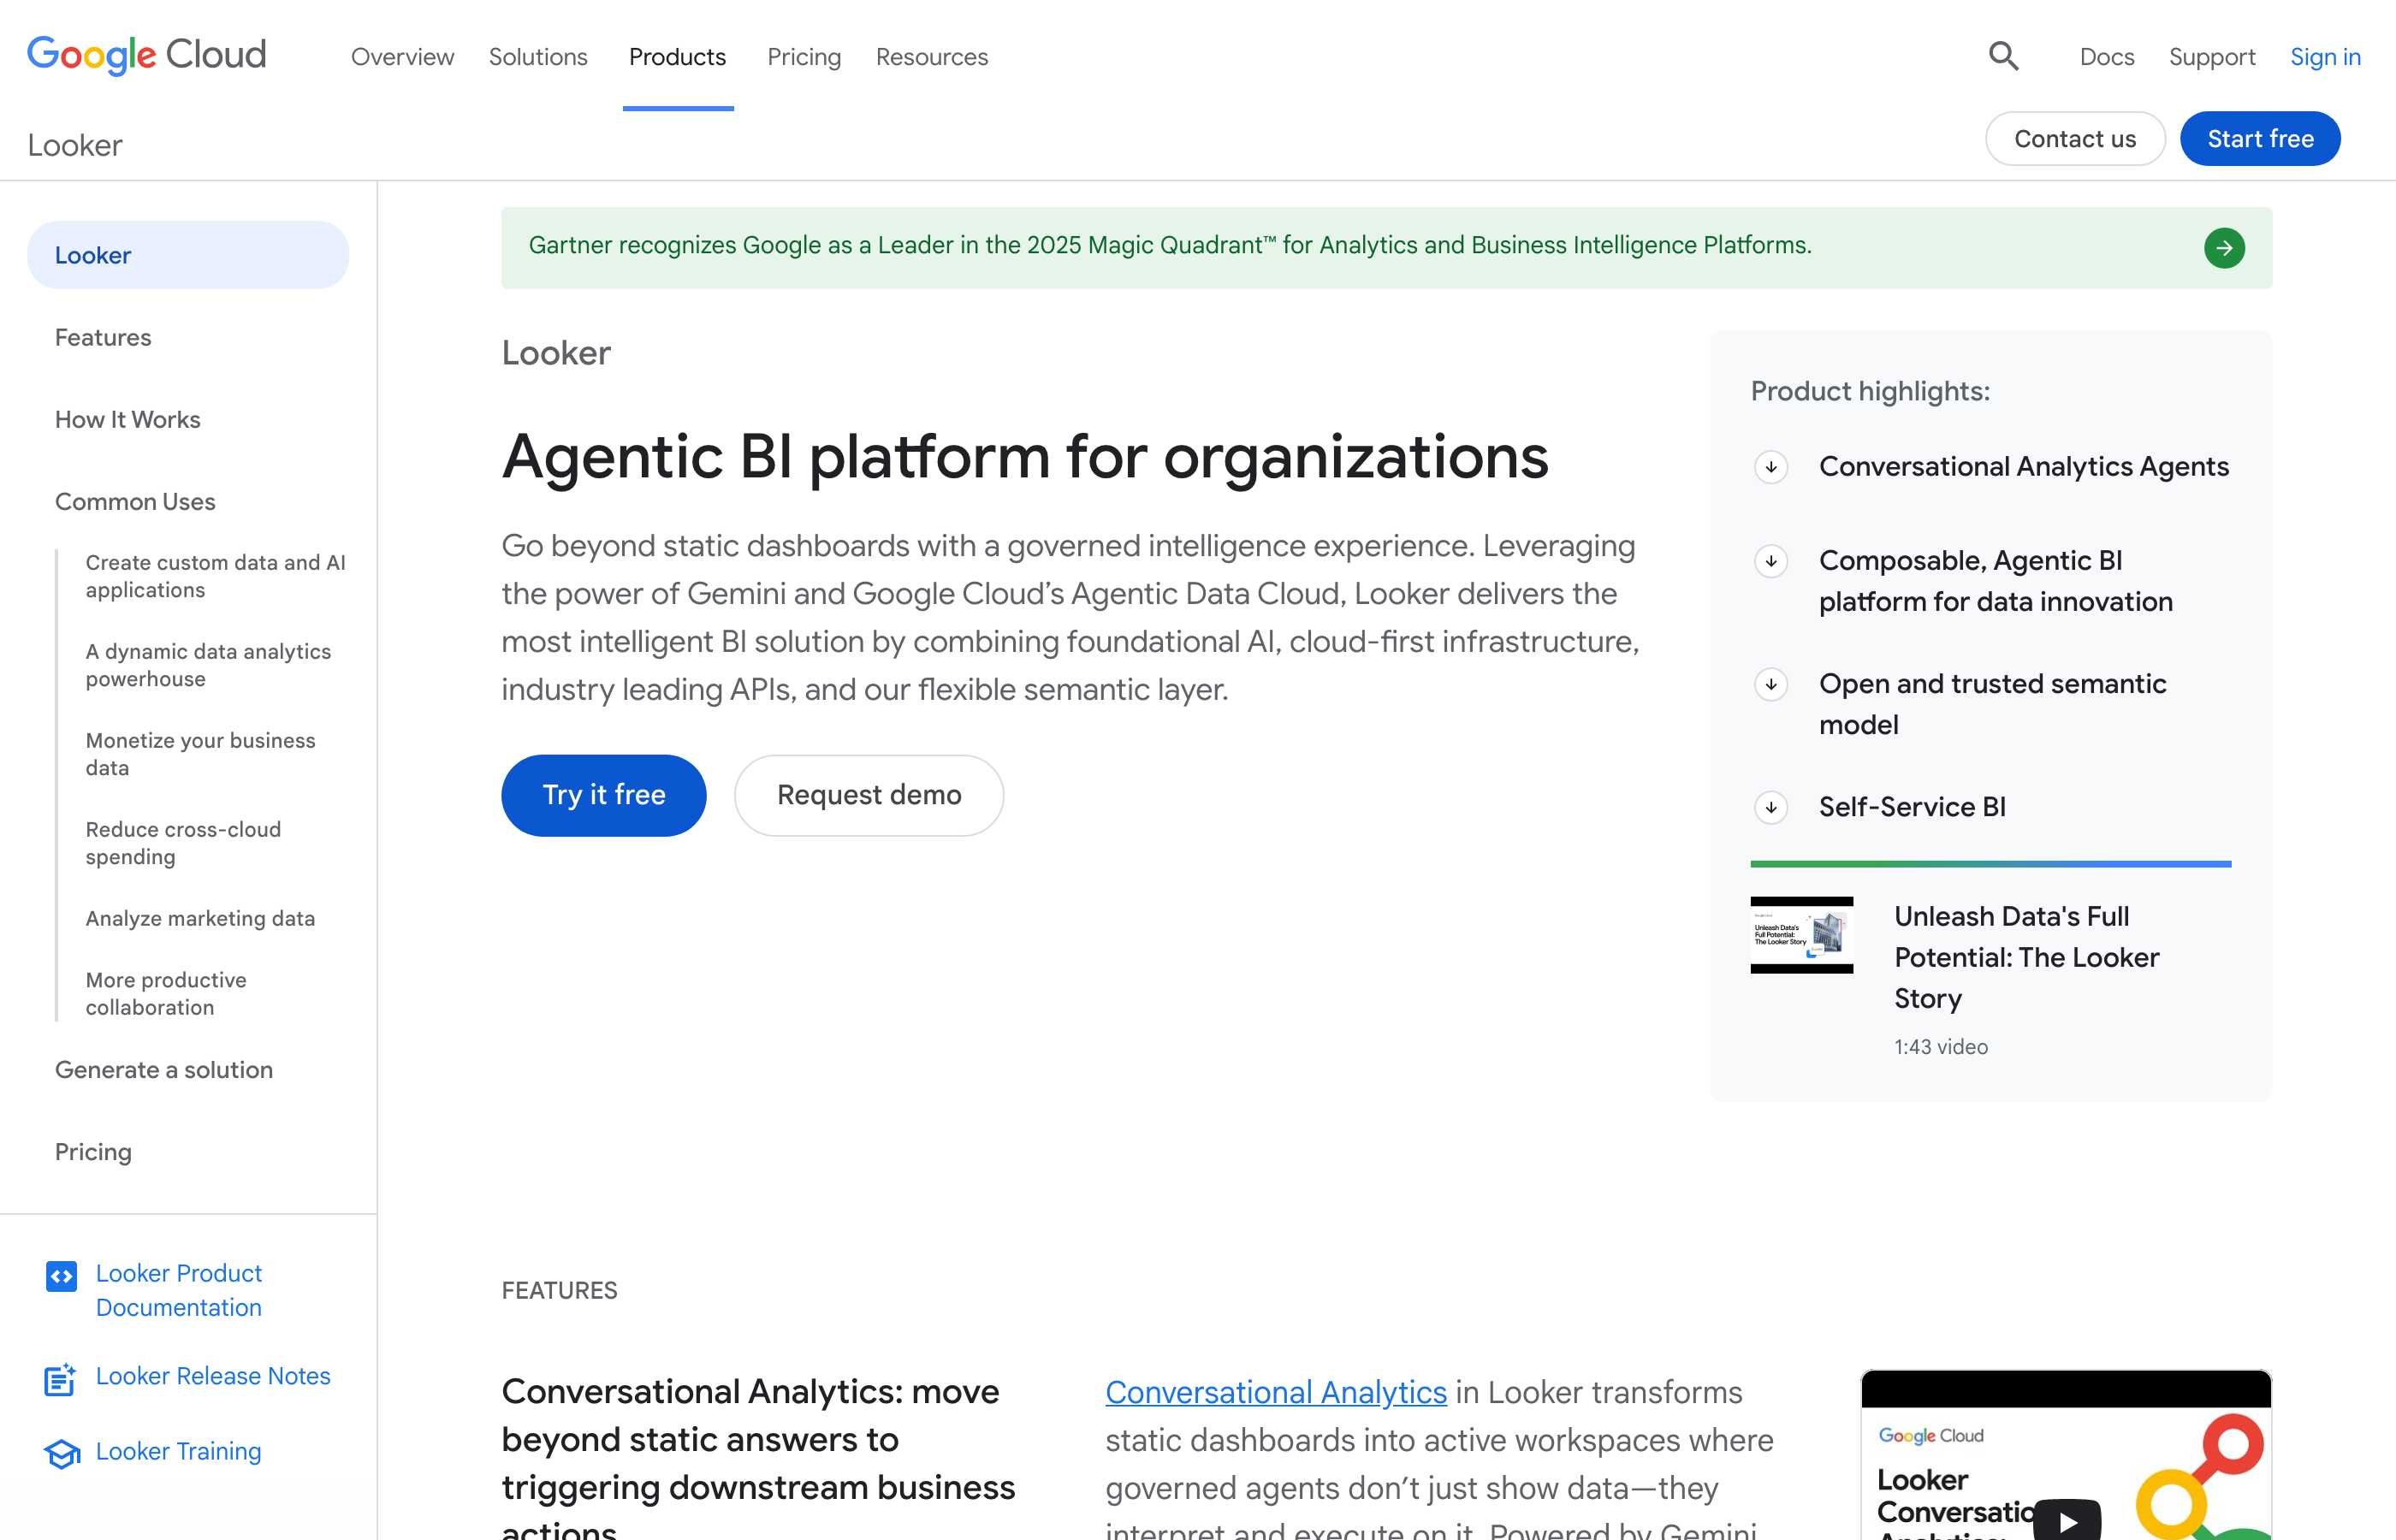Open Looker Product Documentation link
The height and width of the screenshot is (1540, 2396).
click(179, 1290)
